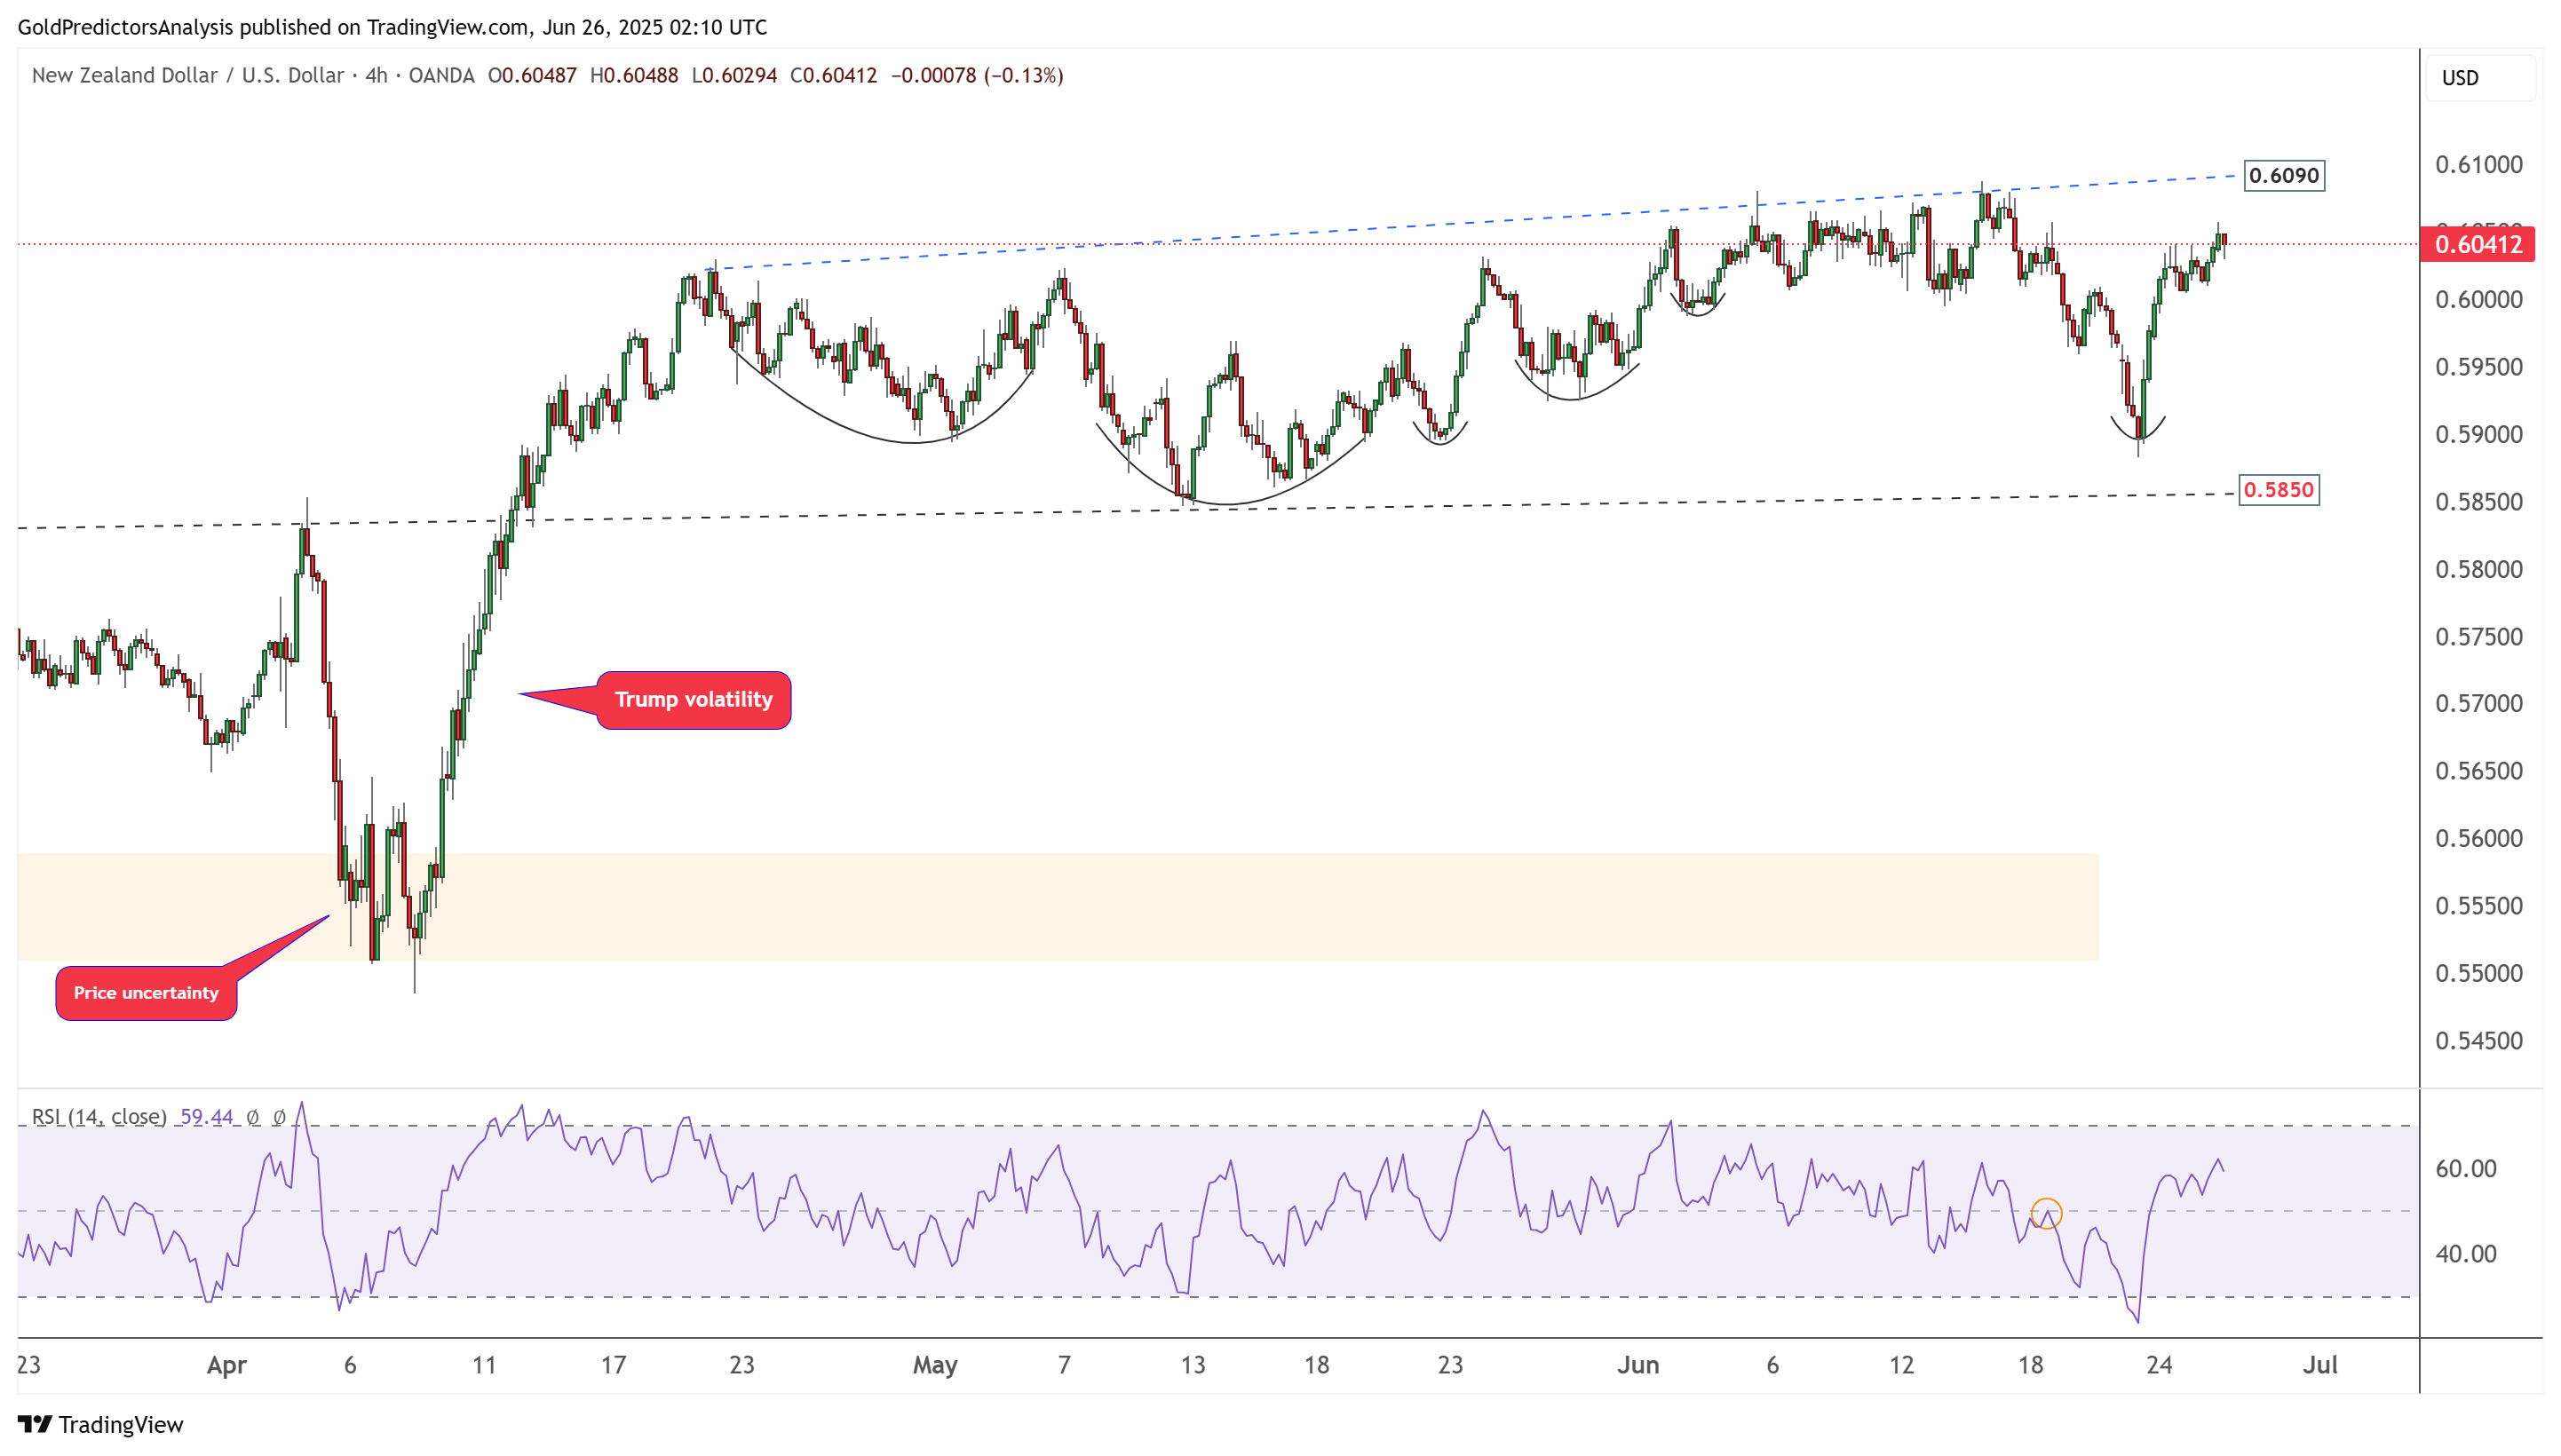Click the OANDA data source label
The width and height of the screenshot is (2561, 1456).
(x=441, y=76)
